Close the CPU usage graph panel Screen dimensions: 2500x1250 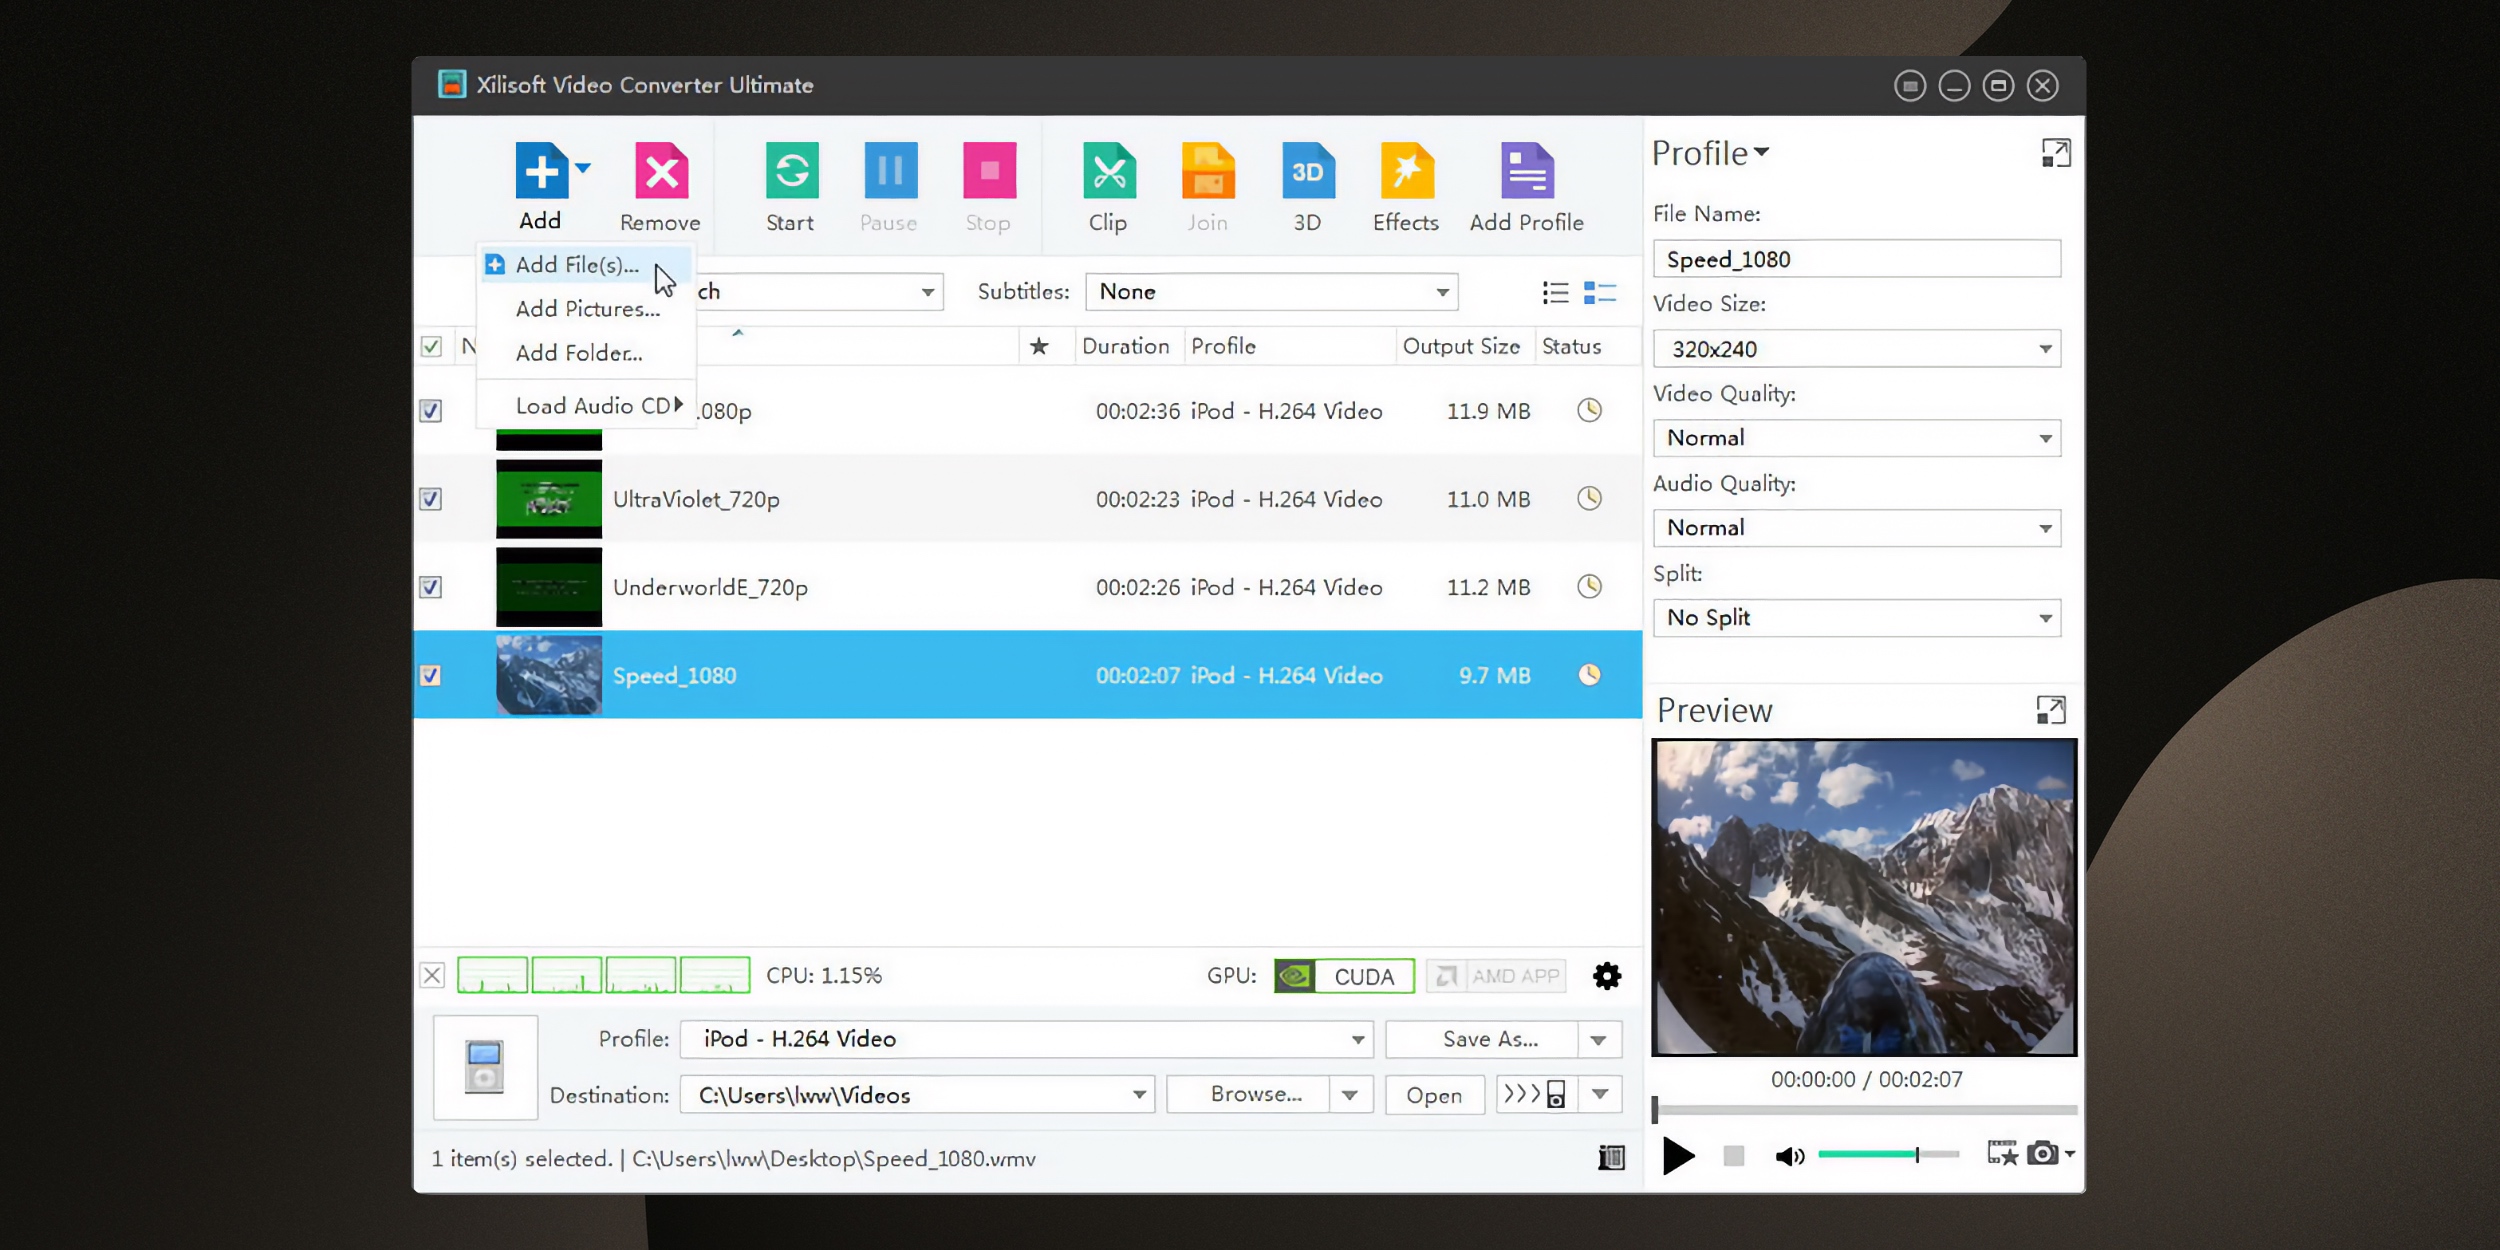(x=432, y=975)
